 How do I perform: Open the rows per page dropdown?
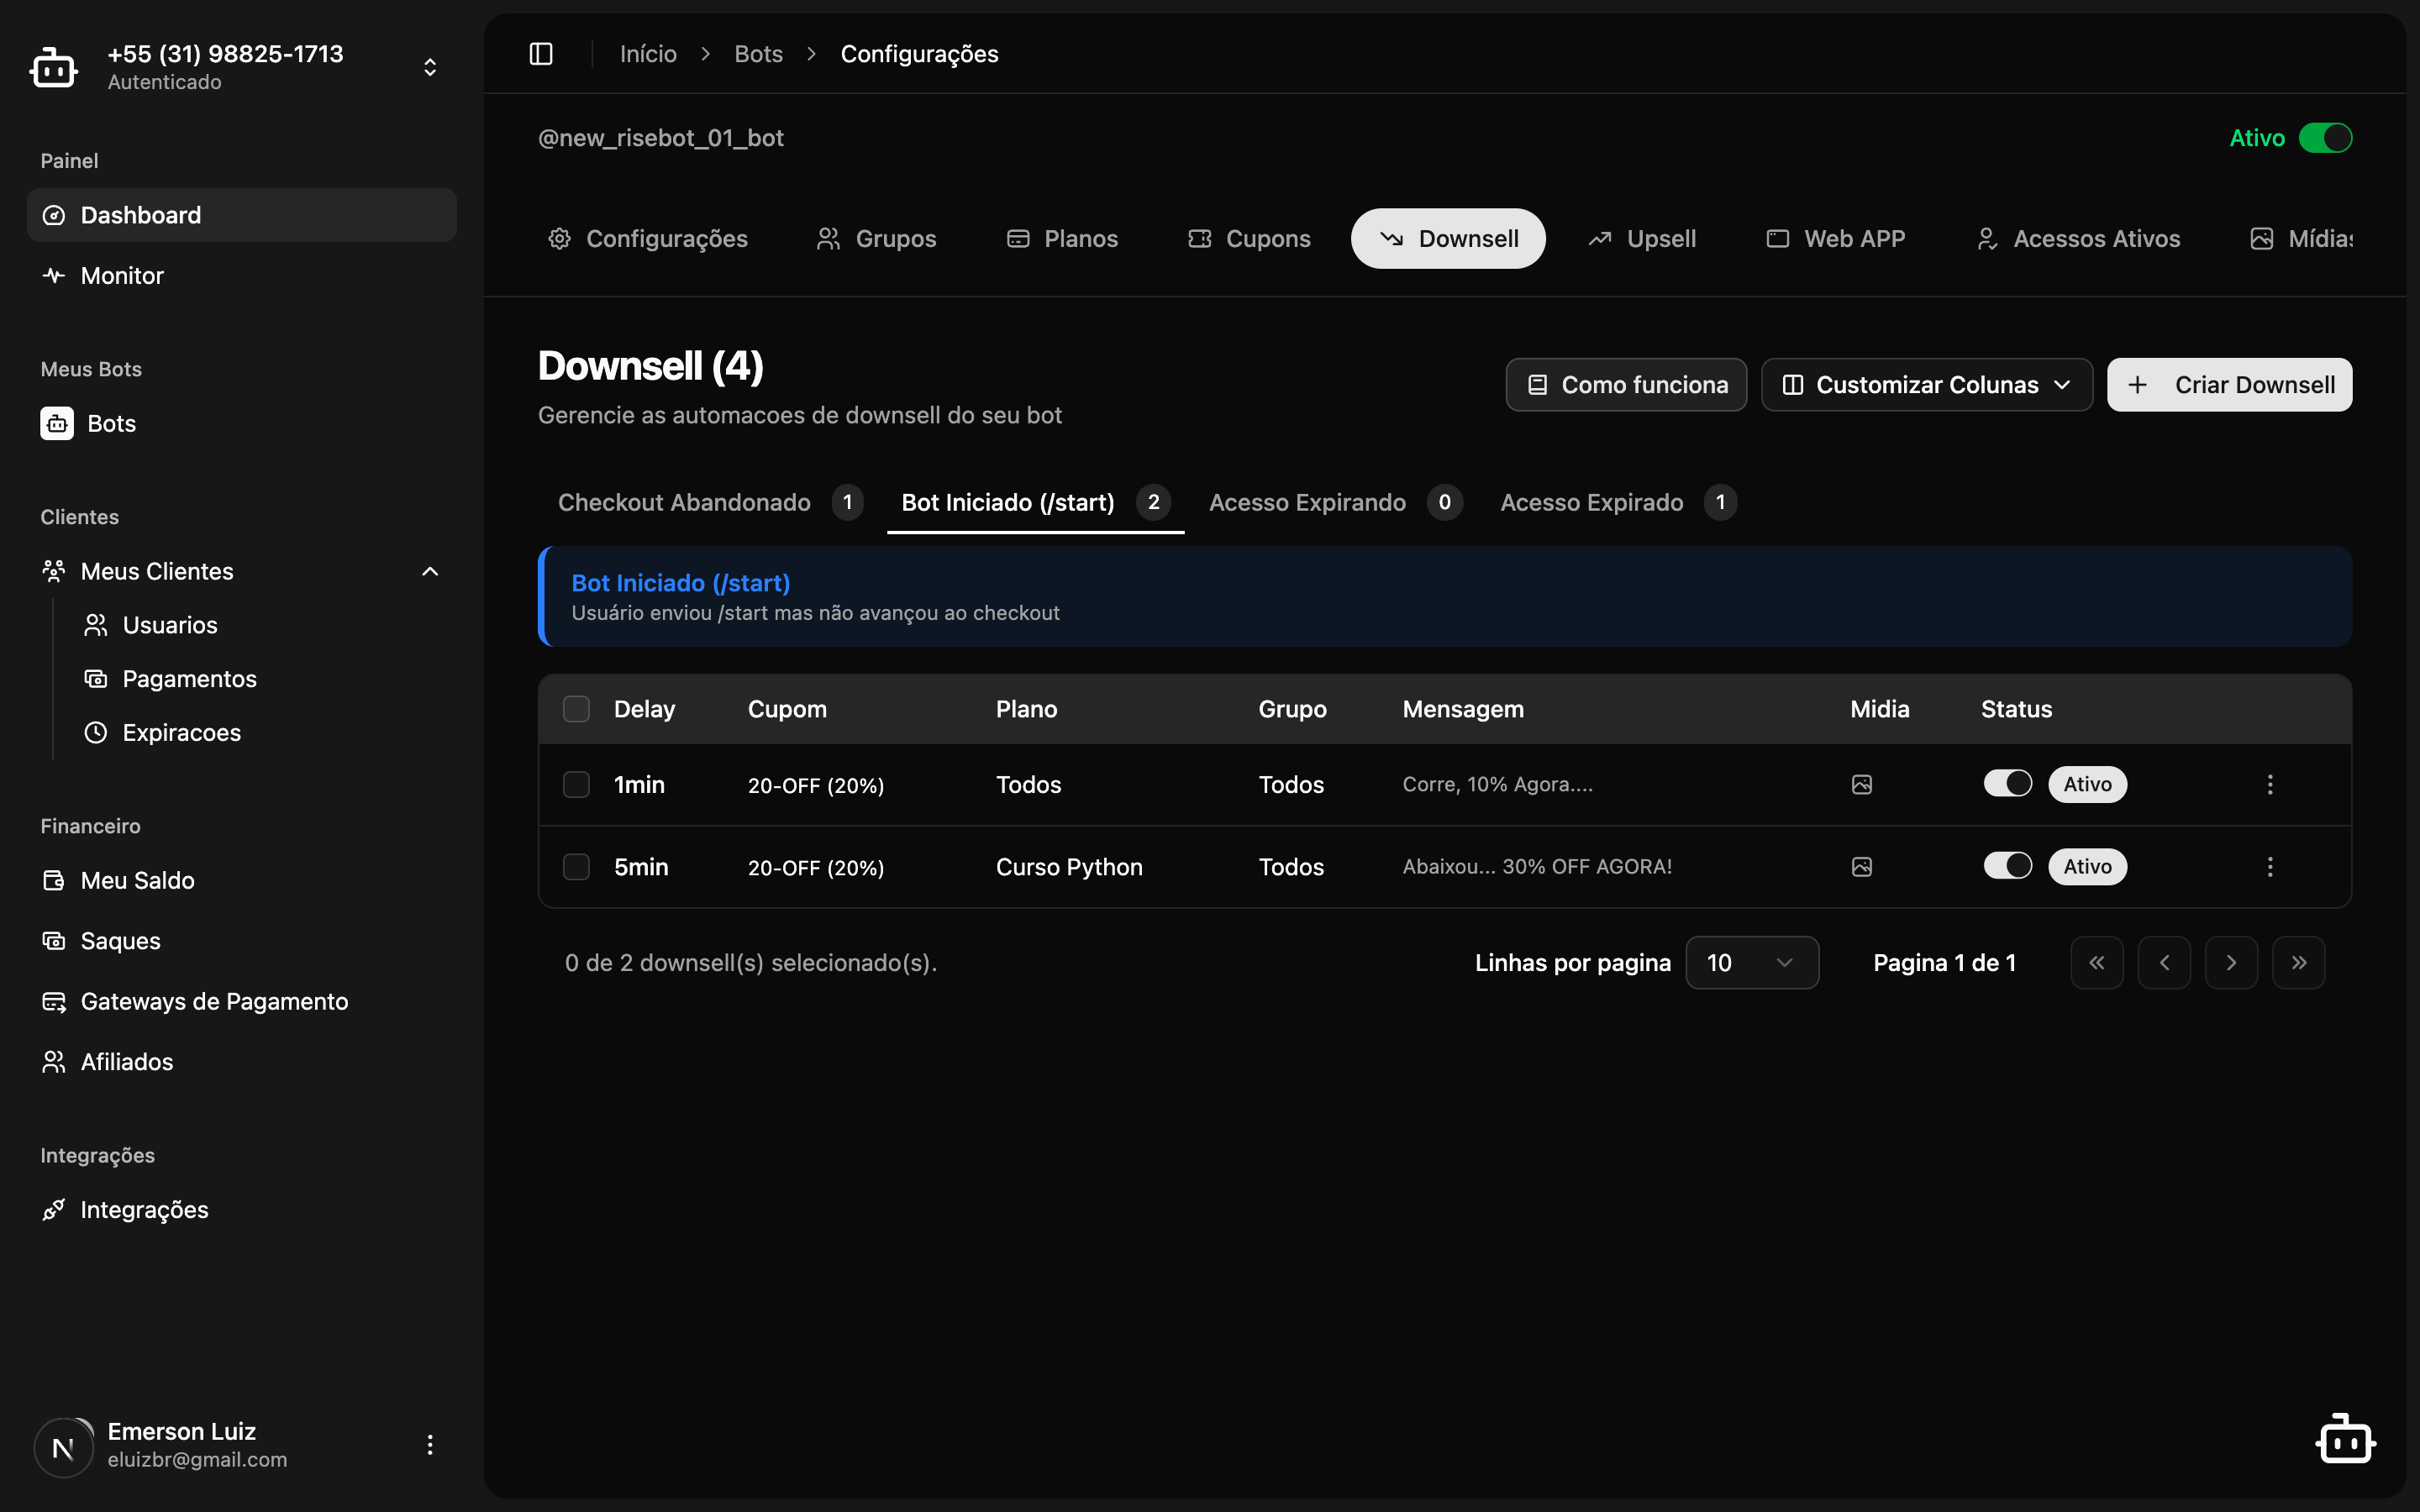(x=1752, y=963)
